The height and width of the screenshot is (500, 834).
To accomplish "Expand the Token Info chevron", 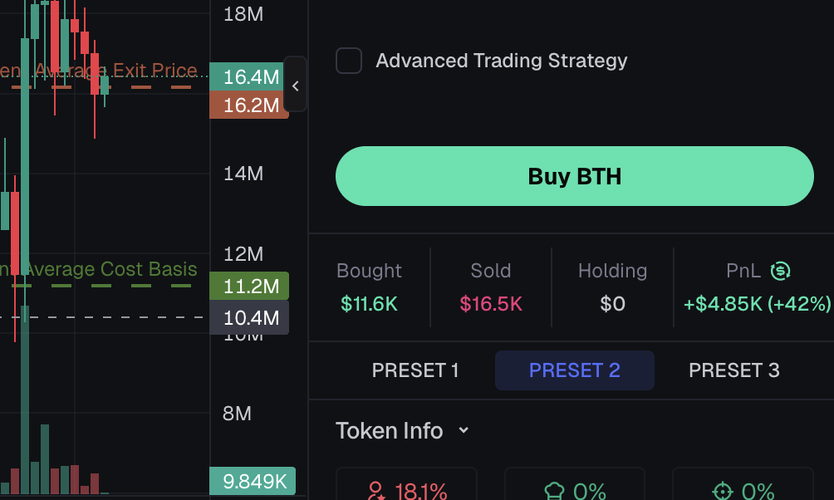I will tap(464, 430).
